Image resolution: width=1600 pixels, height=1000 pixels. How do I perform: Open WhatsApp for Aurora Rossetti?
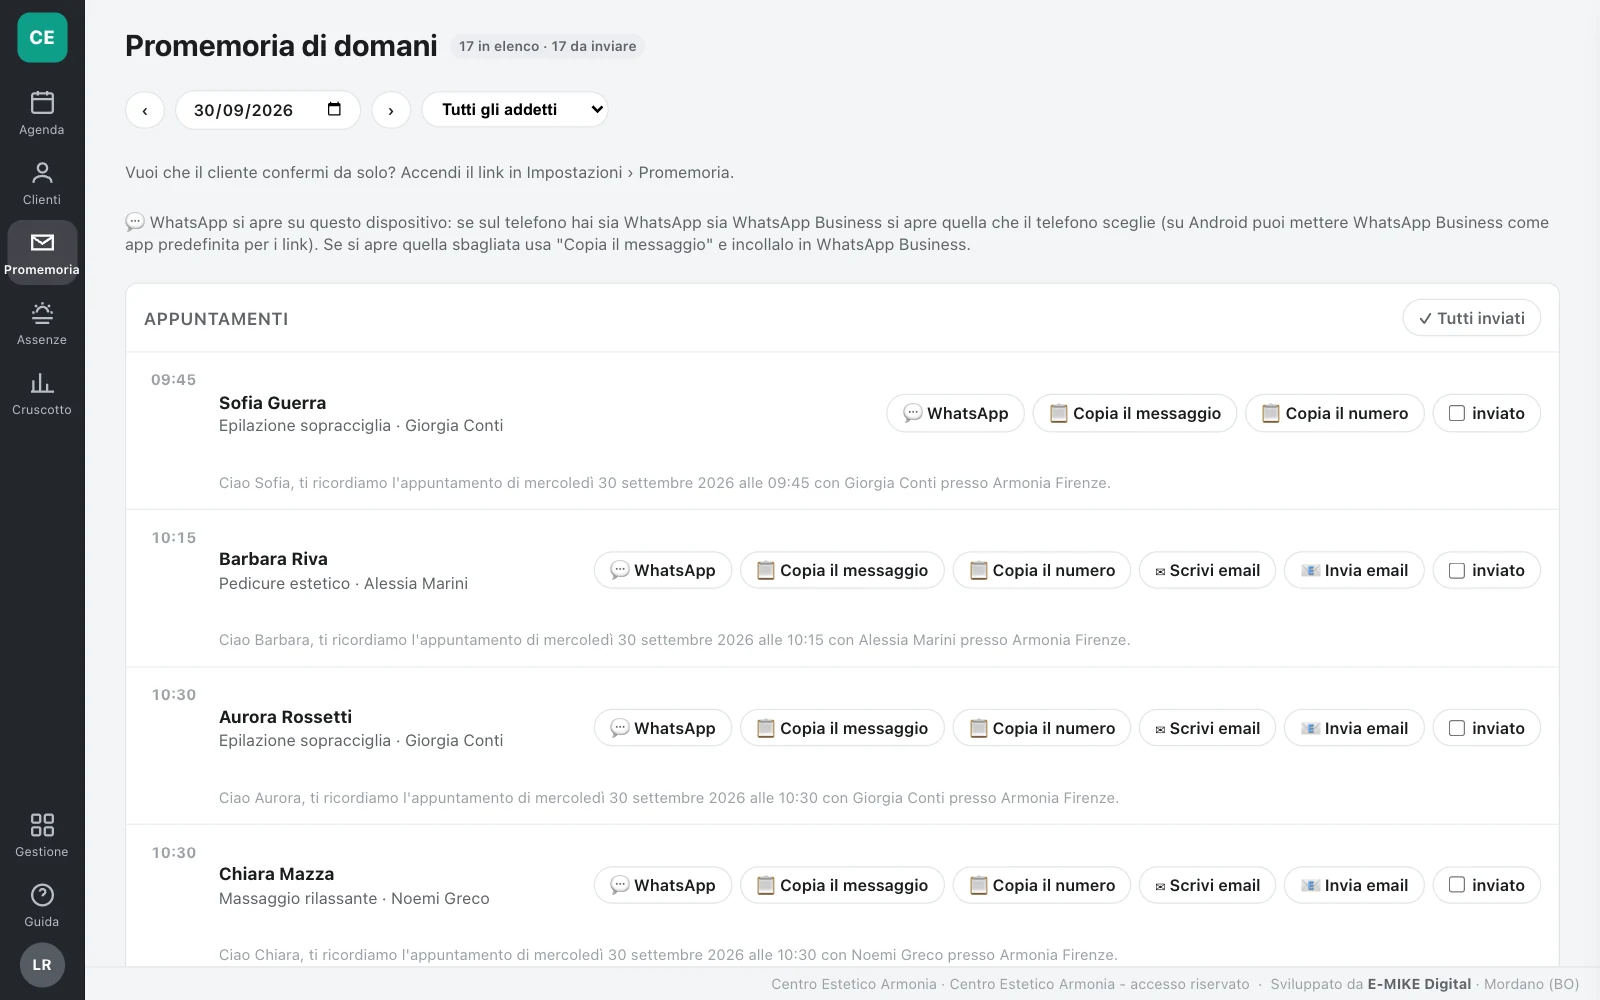663,728
